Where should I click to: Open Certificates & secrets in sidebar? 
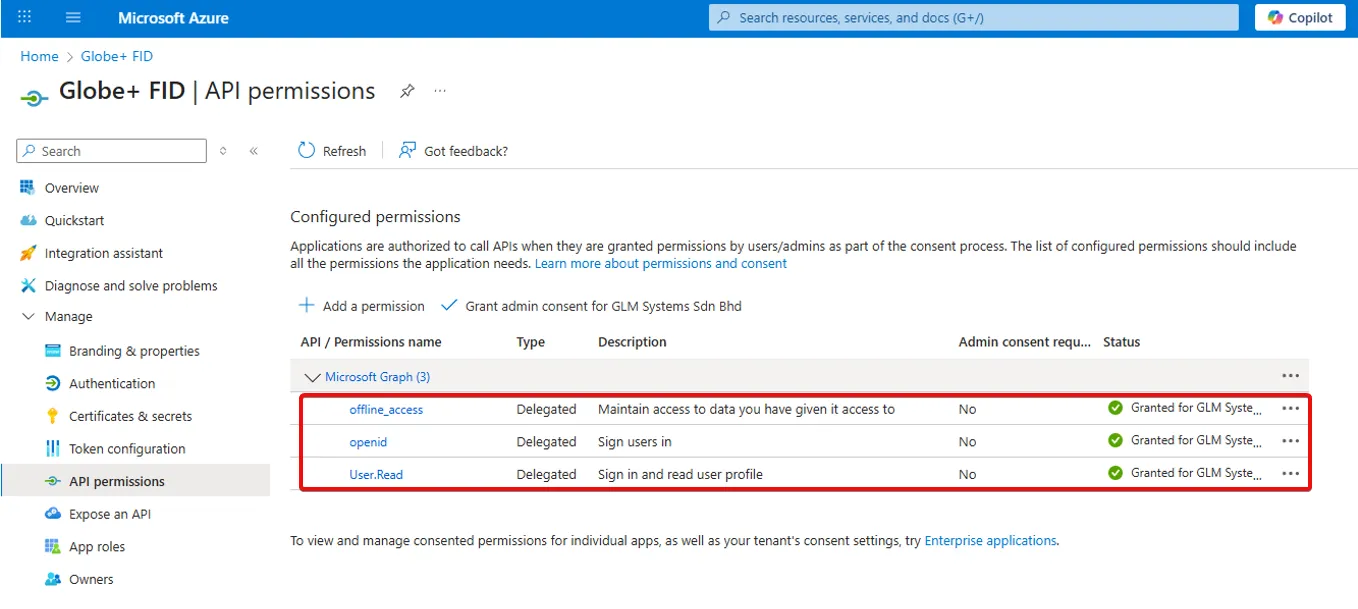click(130, 416)
